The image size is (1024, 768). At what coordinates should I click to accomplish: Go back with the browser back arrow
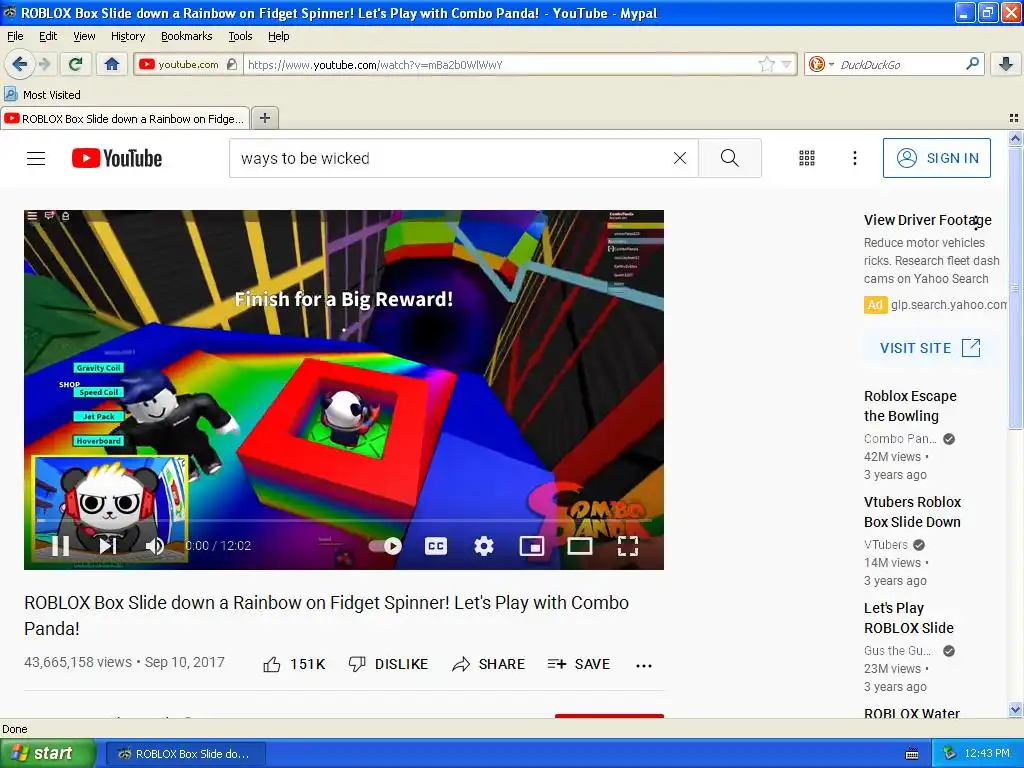coord(19,64)
